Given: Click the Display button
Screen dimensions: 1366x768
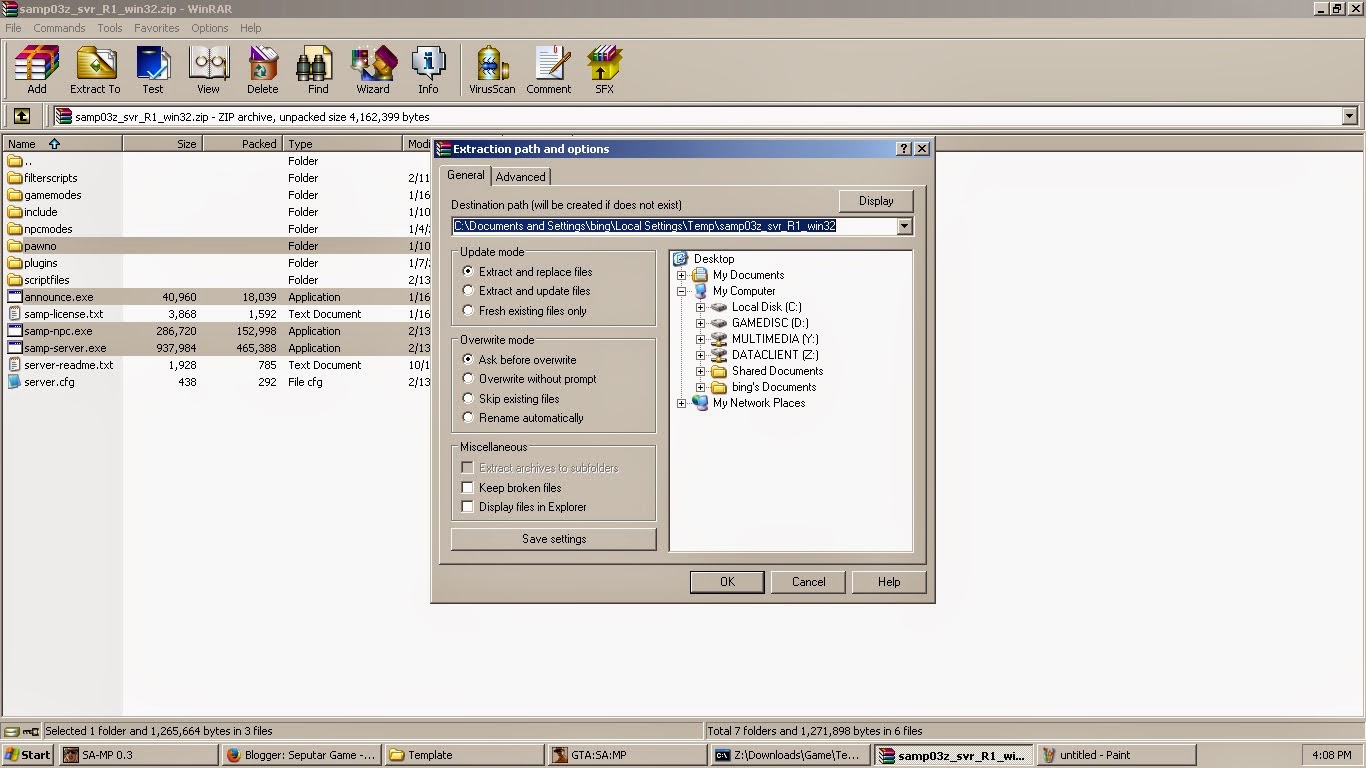Looking at the screenshot, I should pos(876,201).
